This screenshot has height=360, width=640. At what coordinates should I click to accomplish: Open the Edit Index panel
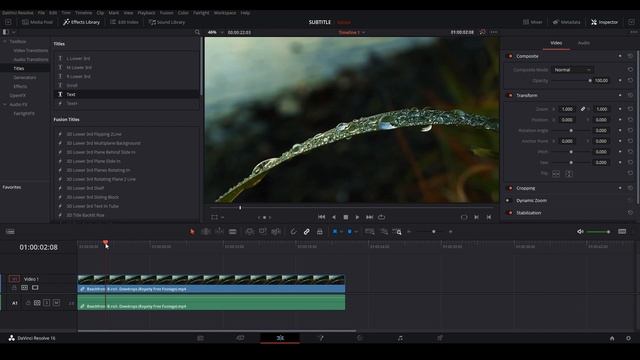point(124,22)
